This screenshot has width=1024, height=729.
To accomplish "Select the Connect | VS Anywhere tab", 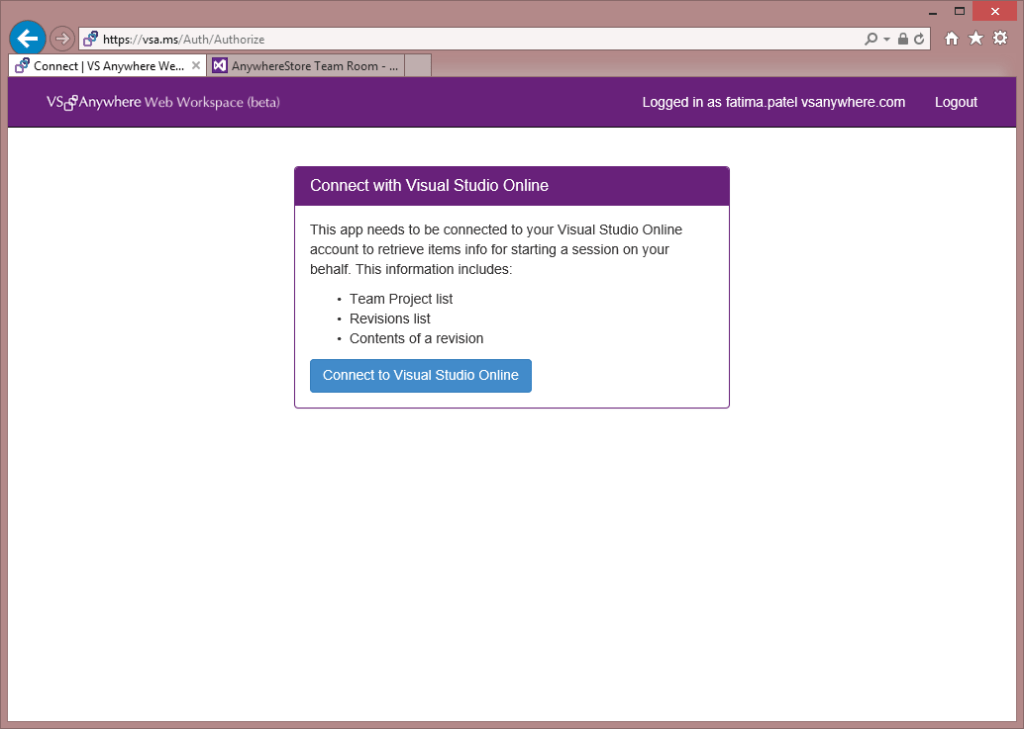I will (x=100, y=66).
